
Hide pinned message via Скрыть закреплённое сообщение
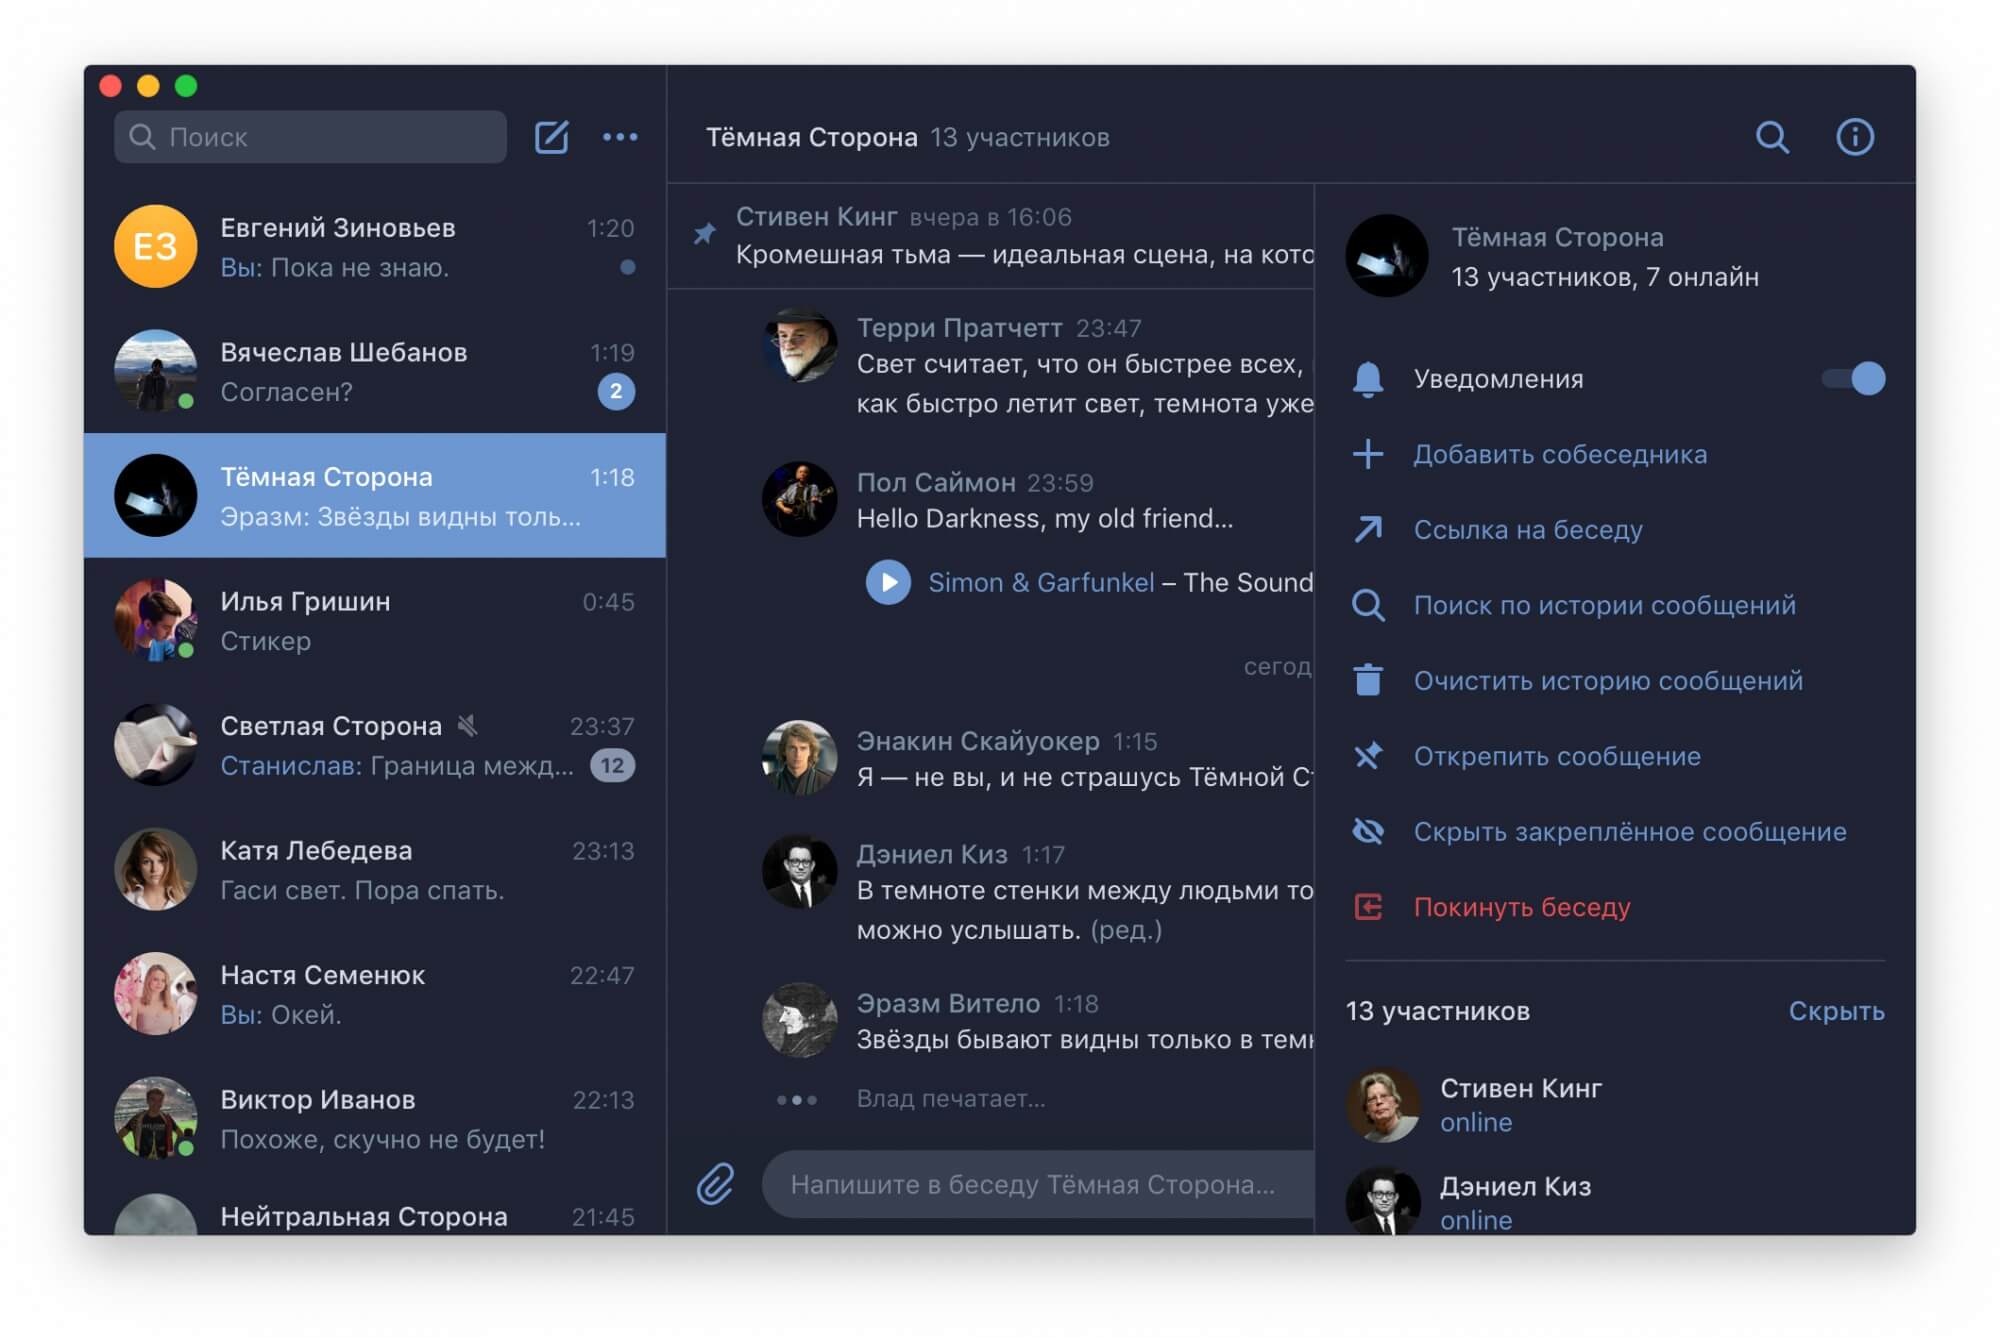click(x=1629, y=832)
